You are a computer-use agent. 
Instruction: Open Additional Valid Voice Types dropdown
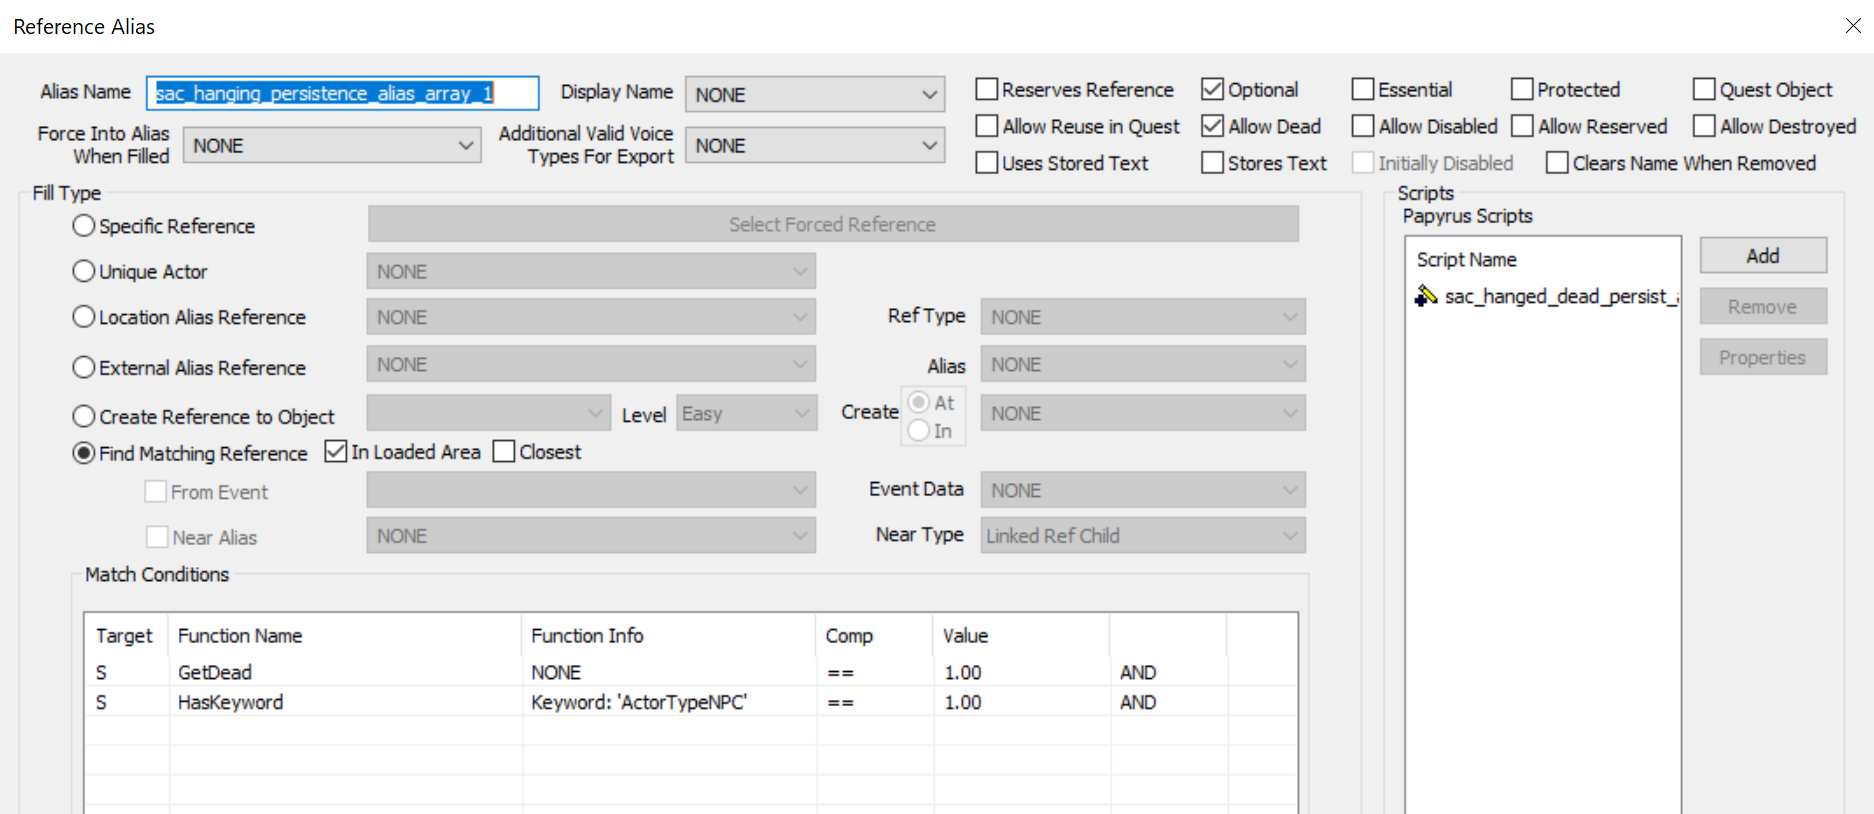tap(815, 145)
